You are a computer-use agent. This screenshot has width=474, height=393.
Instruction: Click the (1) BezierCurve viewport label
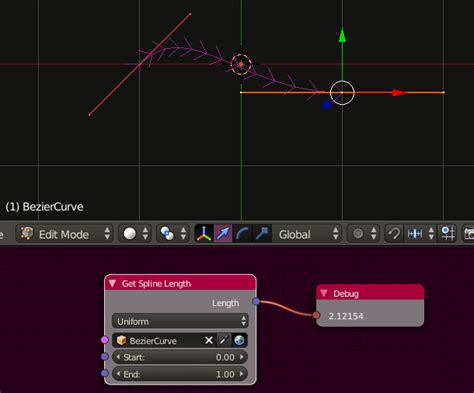click(x=44, y=207)
